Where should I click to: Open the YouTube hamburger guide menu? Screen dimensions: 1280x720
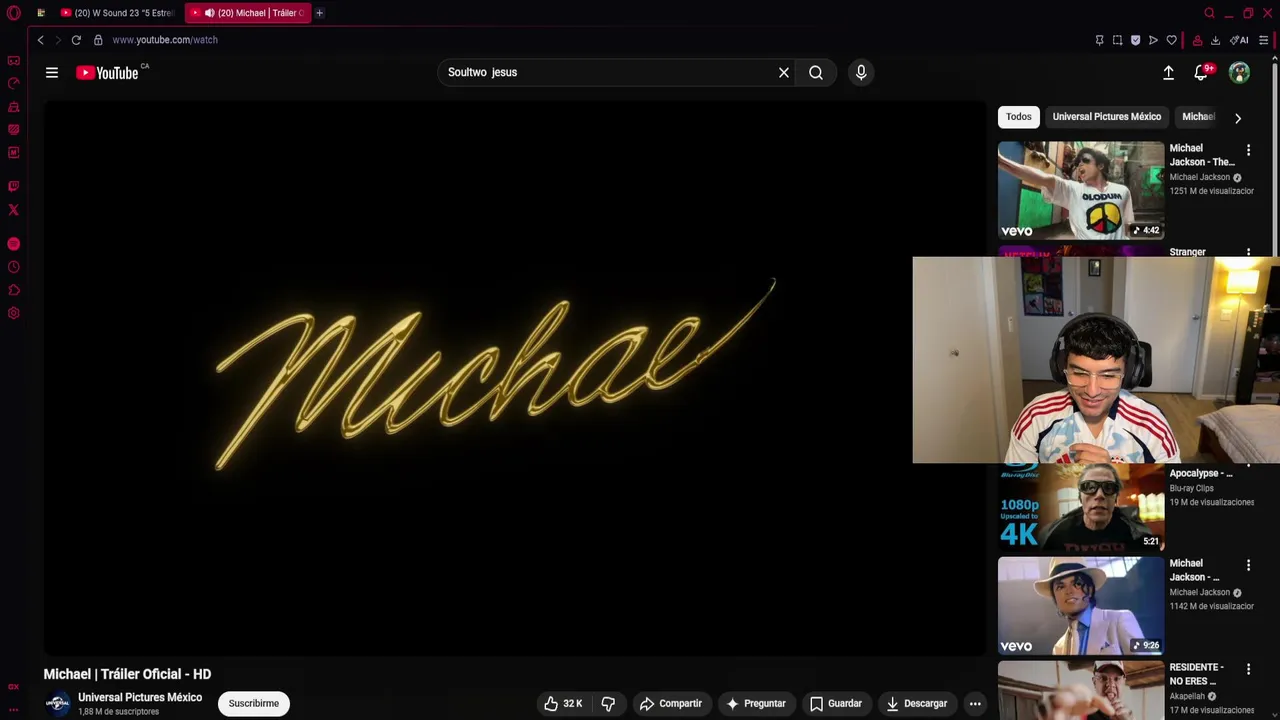pos(52,72)
